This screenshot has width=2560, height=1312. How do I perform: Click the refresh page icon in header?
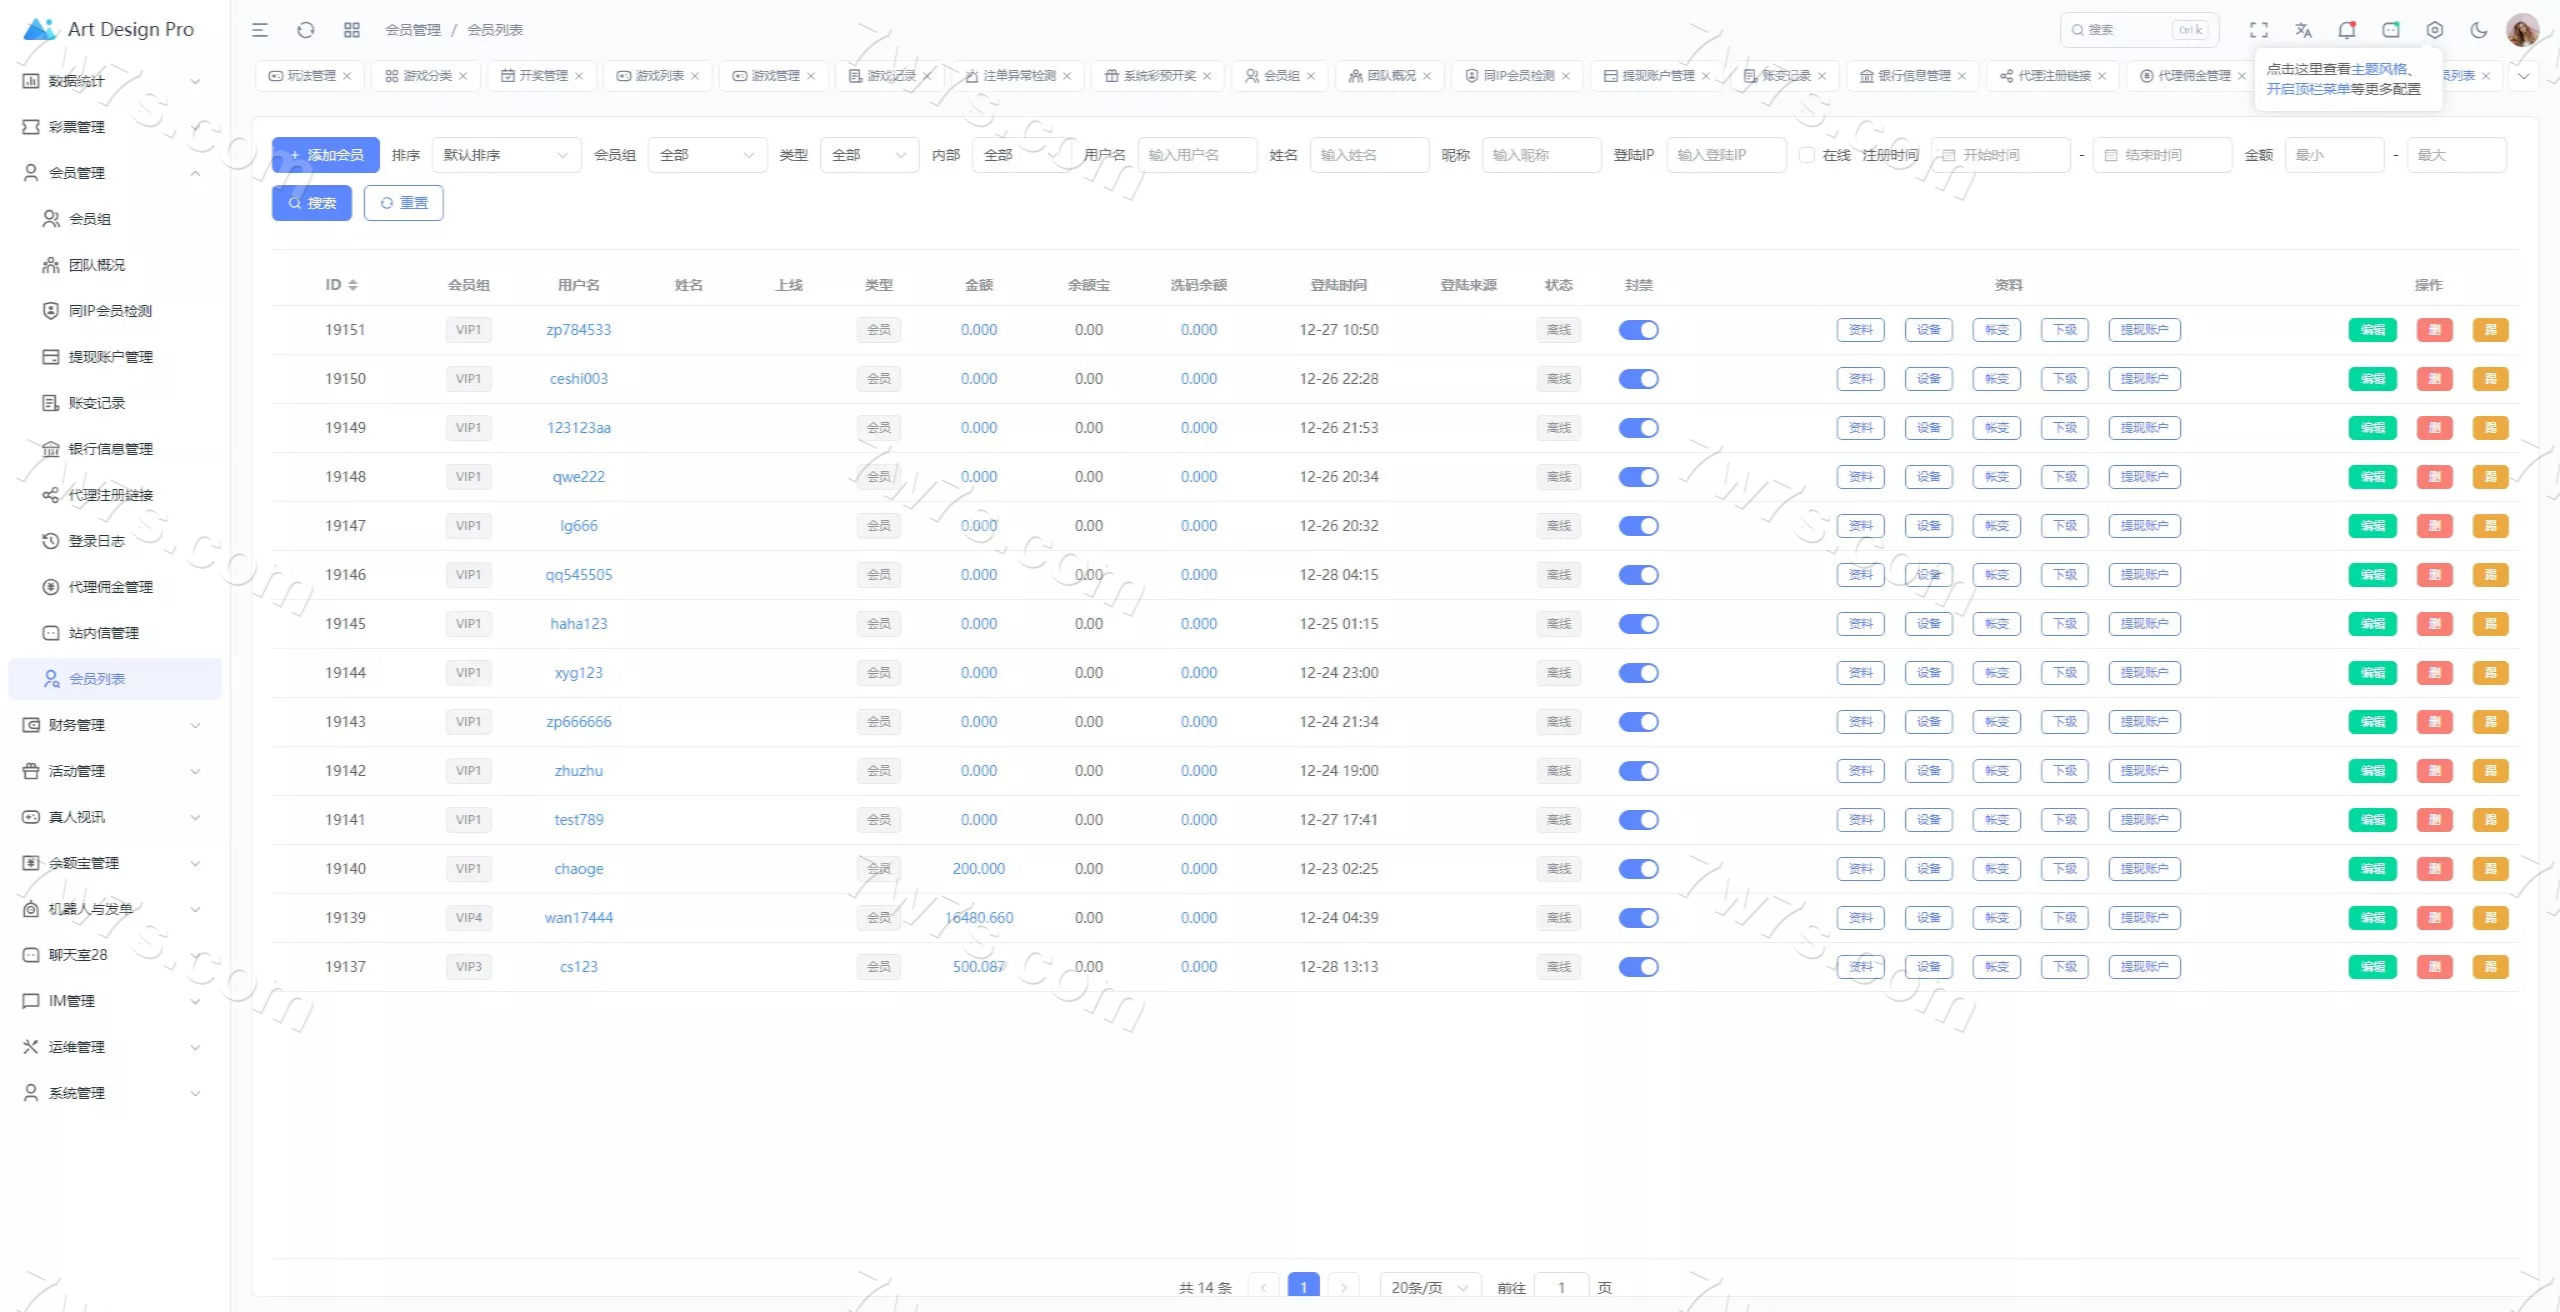coord(306,30)
